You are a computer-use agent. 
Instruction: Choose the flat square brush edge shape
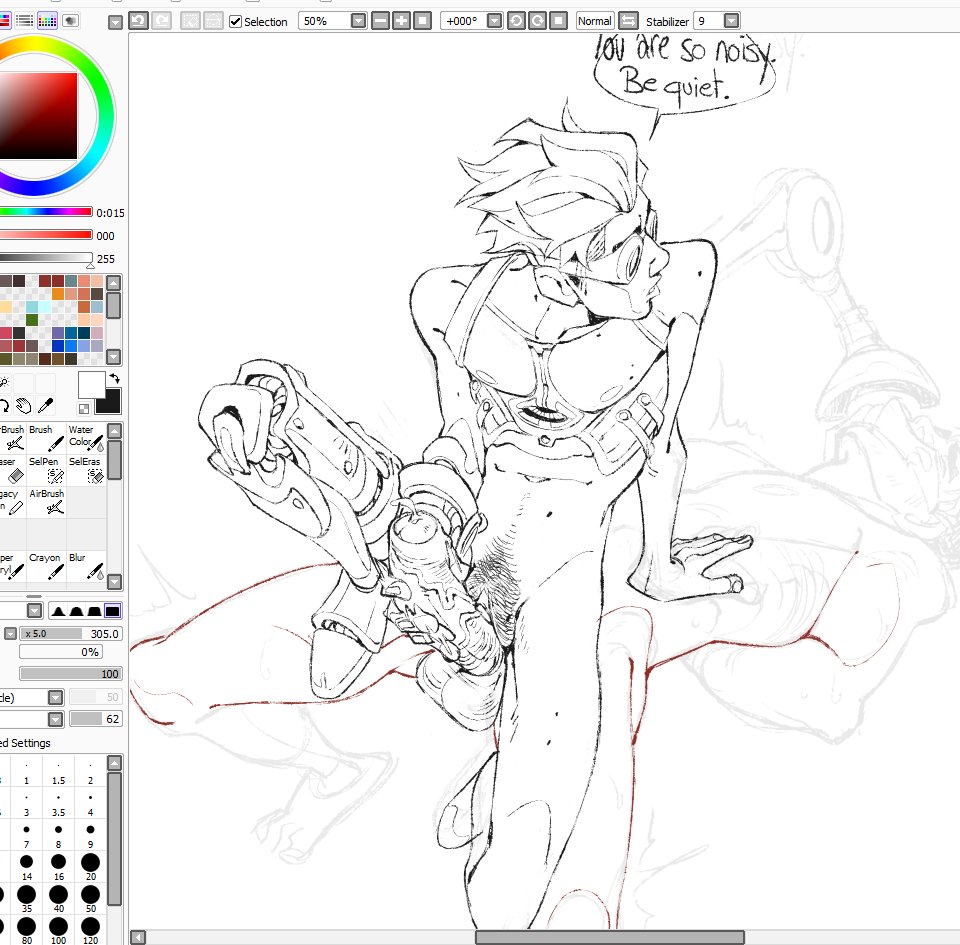click(113, 611)
